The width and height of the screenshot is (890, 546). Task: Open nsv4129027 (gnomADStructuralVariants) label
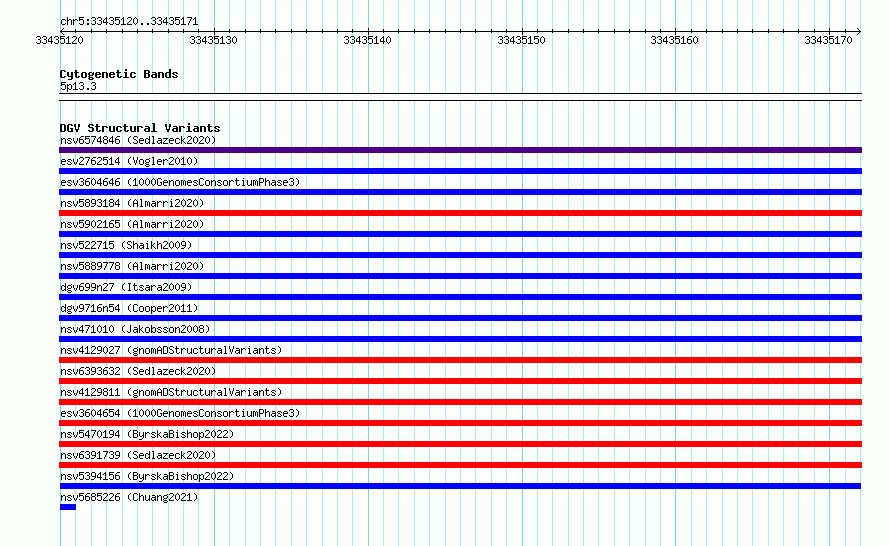(x=171, y=350)
